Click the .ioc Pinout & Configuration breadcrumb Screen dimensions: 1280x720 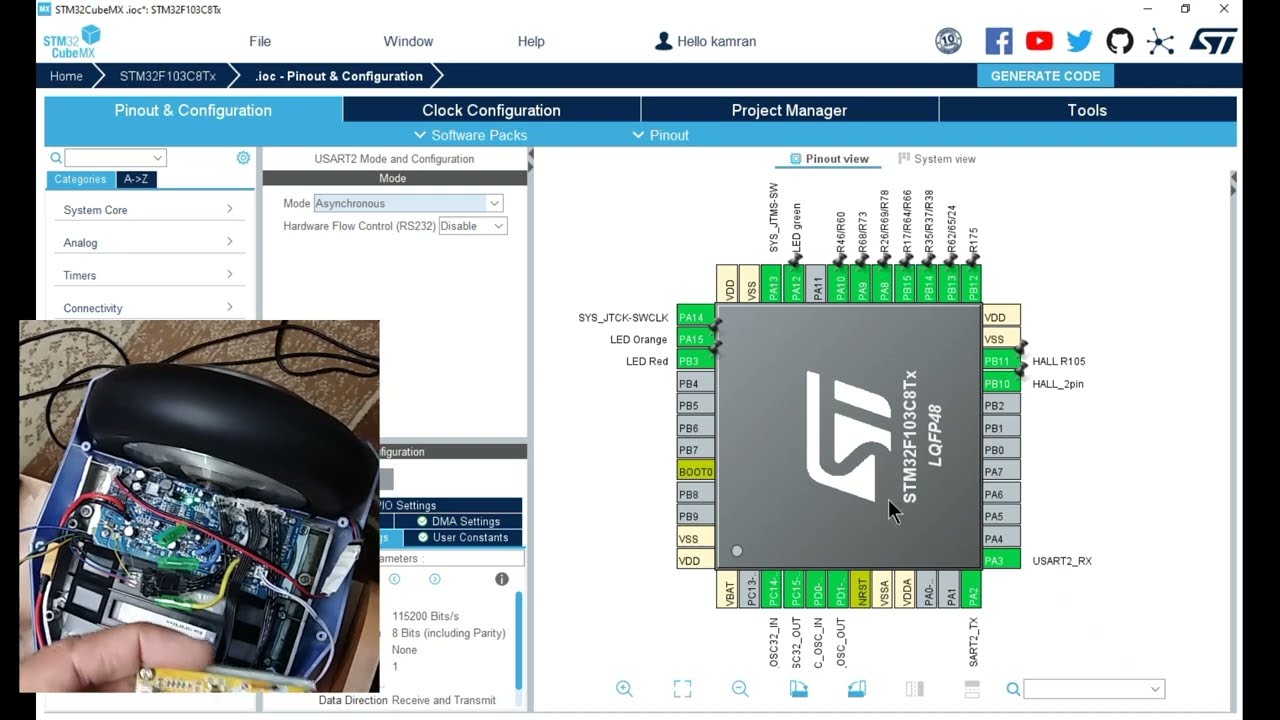pyautogui.click(x=339, y=76)
